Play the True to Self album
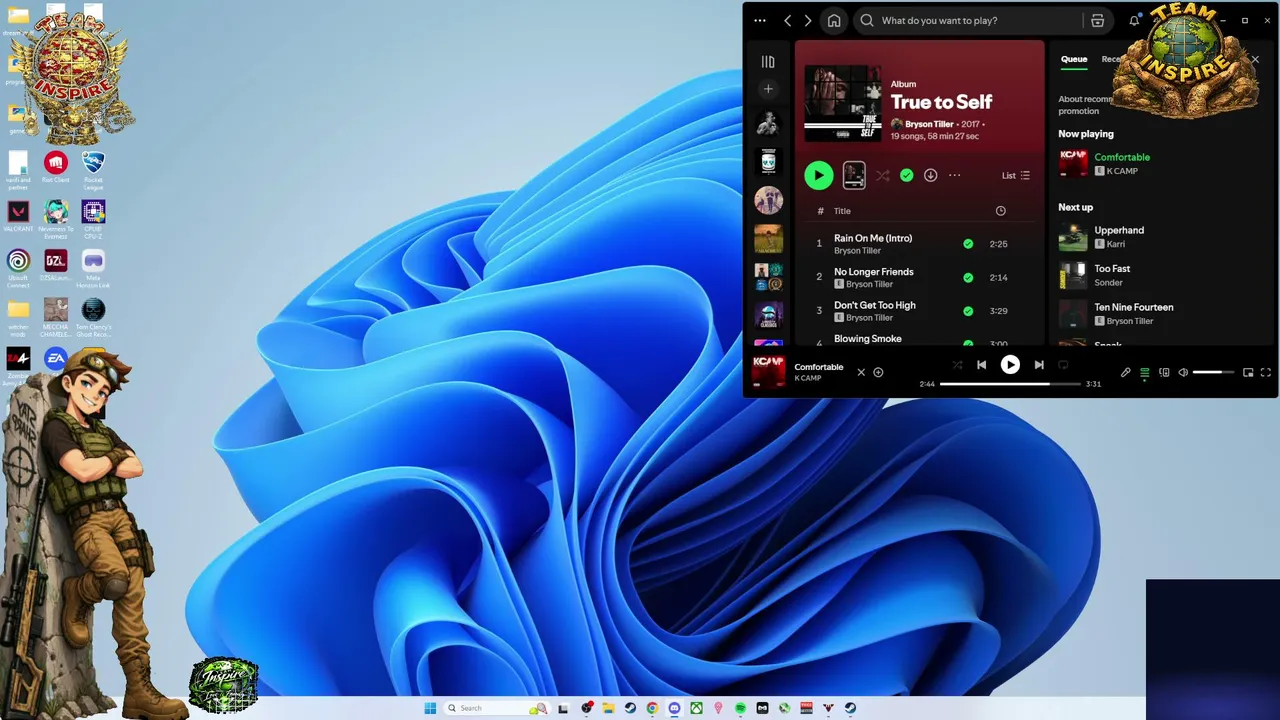Image resolution: width=1280 pixels, height=720 pixels. click(x=819, y=175)
